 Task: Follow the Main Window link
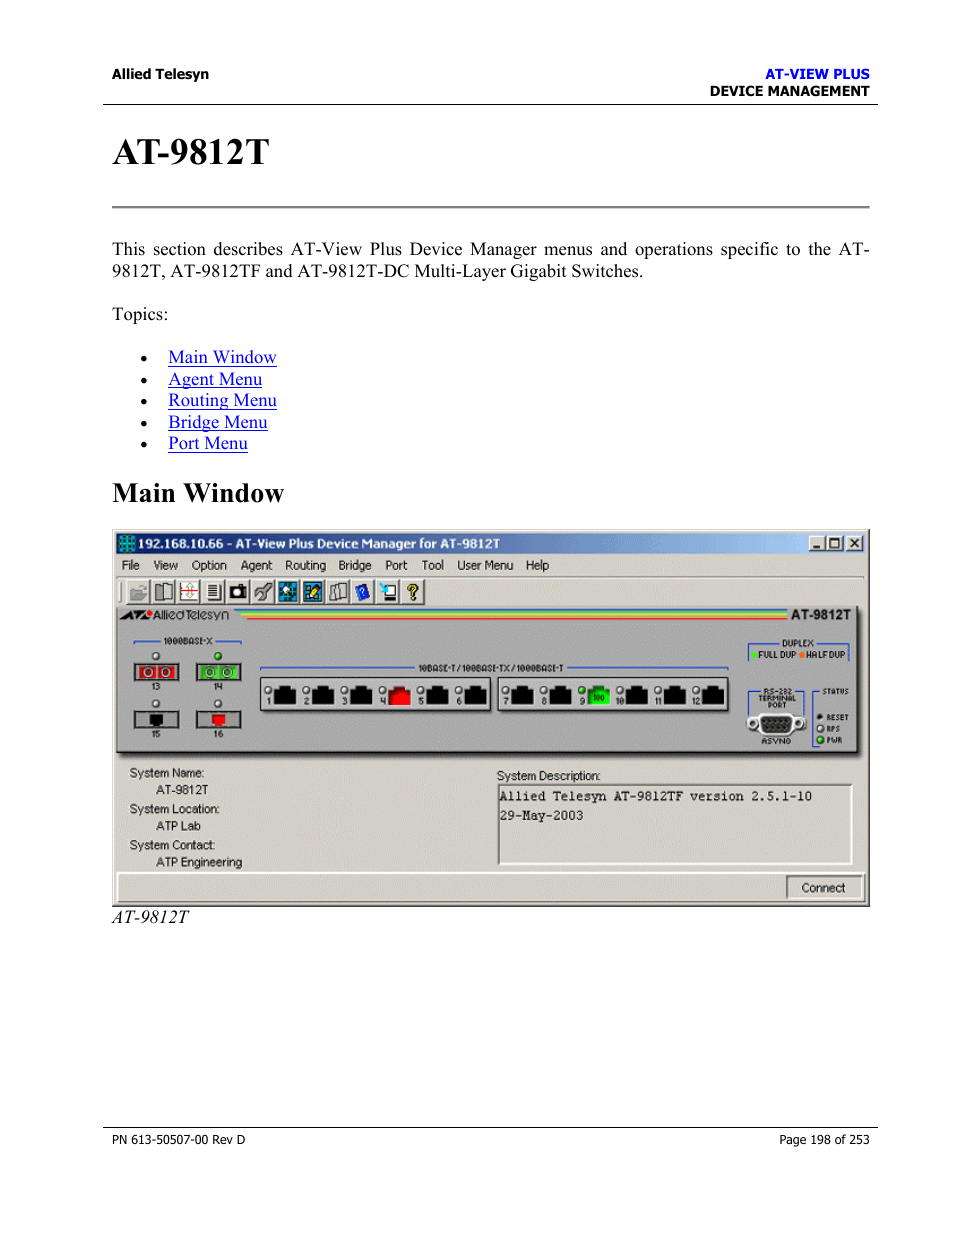pyautogui.click(x=222, y=357)
